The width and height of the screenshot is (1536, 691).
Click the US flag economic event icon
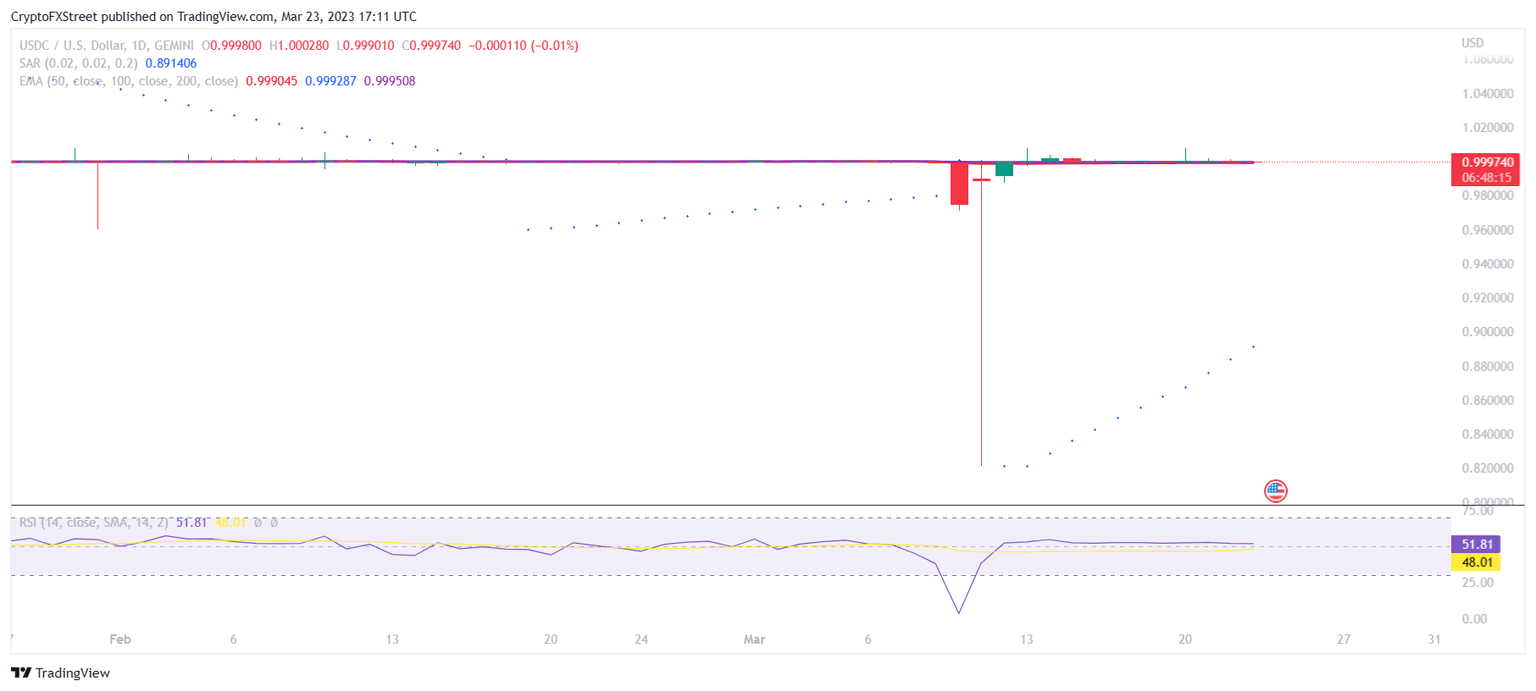point(1275,491)
